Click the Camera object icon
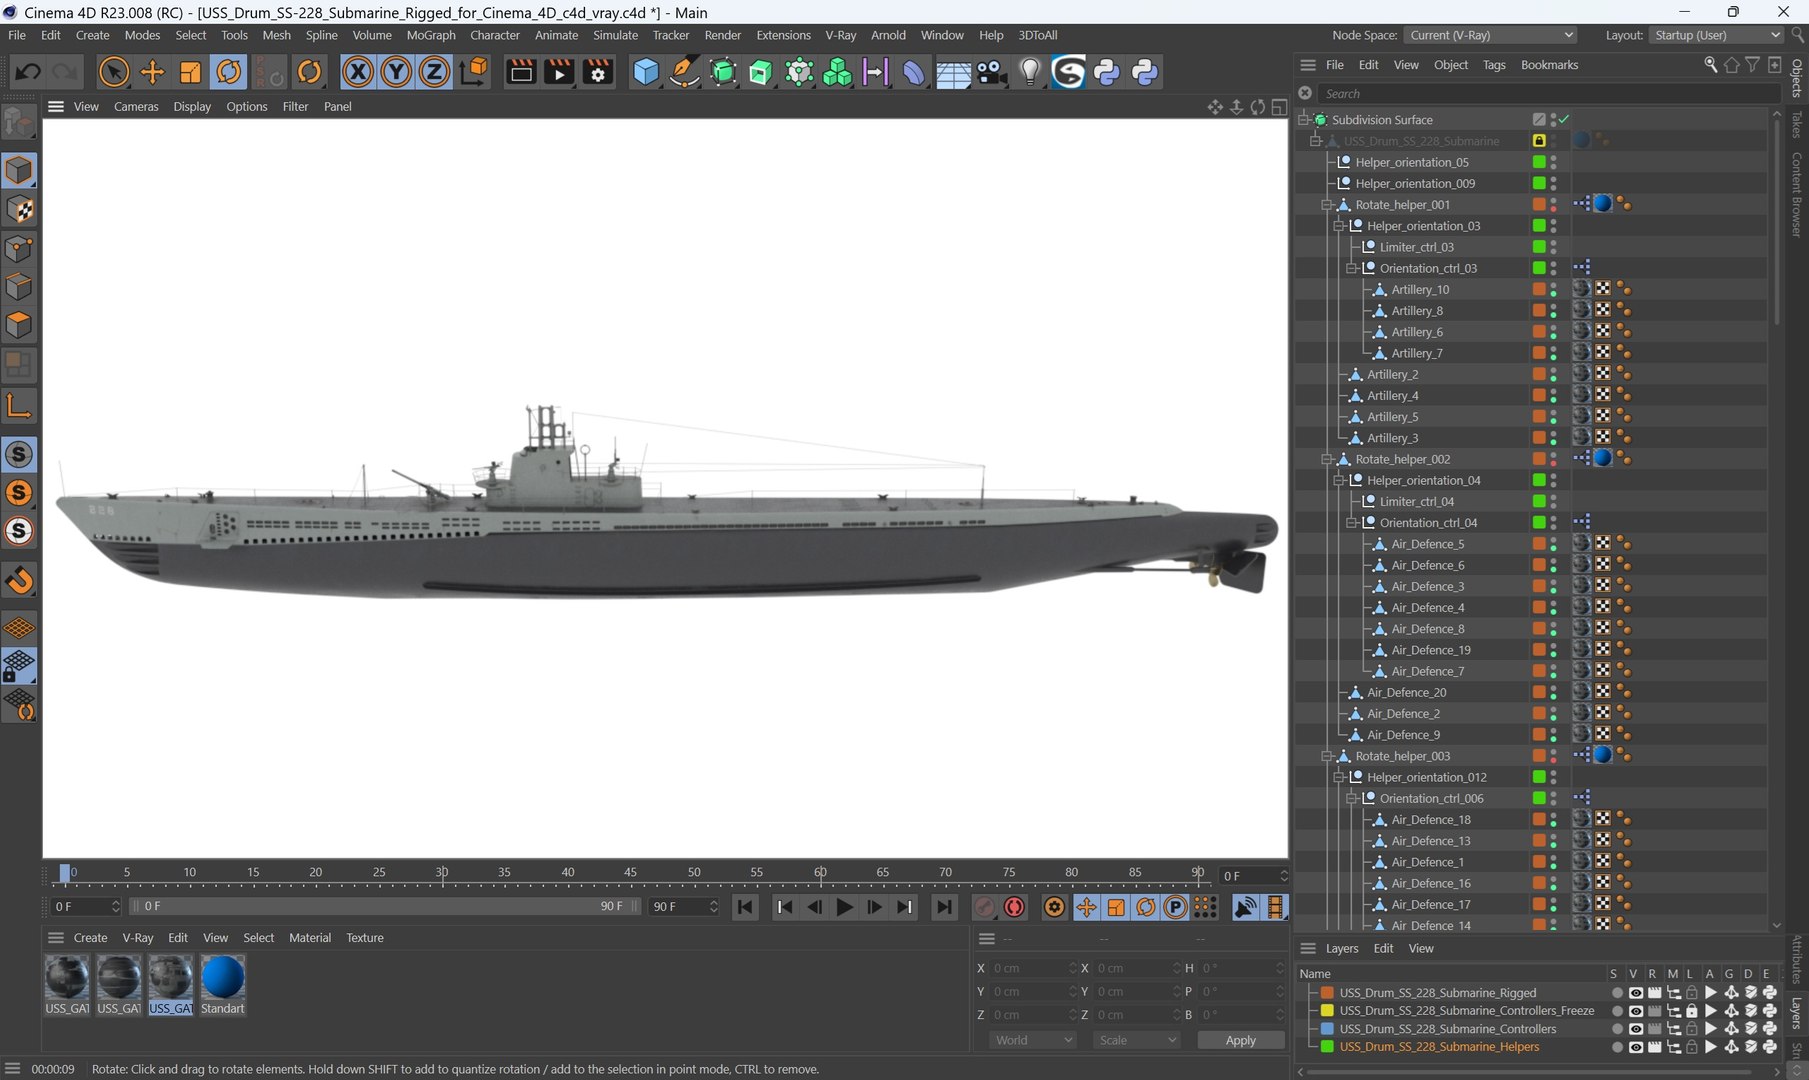Screen dimensions: 1809x1080 tap(990, 72)
